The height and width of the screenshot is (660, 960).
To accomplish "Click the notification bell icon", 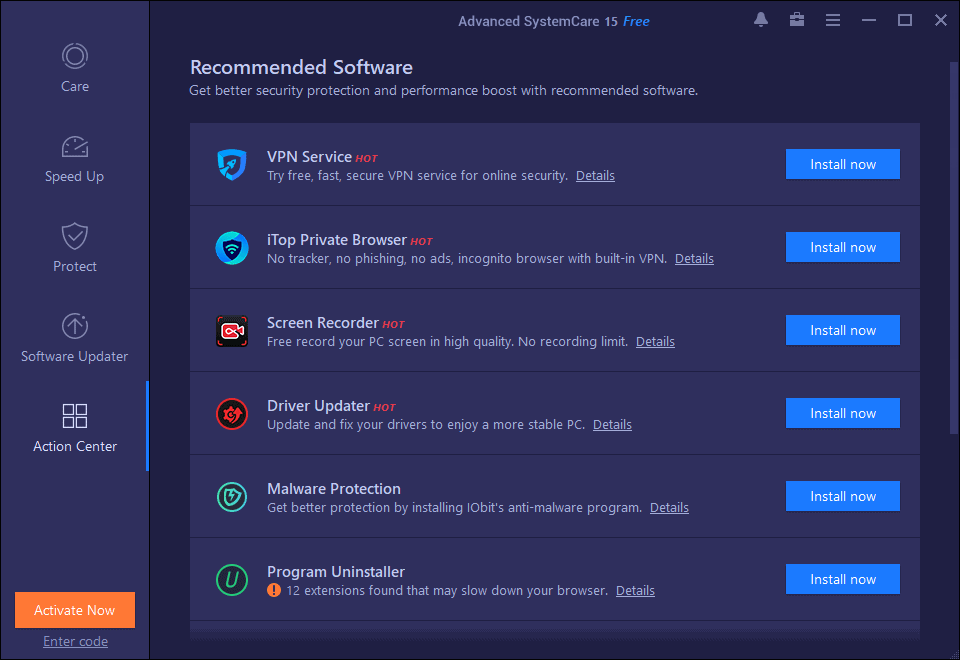I will tap(761, 20).
